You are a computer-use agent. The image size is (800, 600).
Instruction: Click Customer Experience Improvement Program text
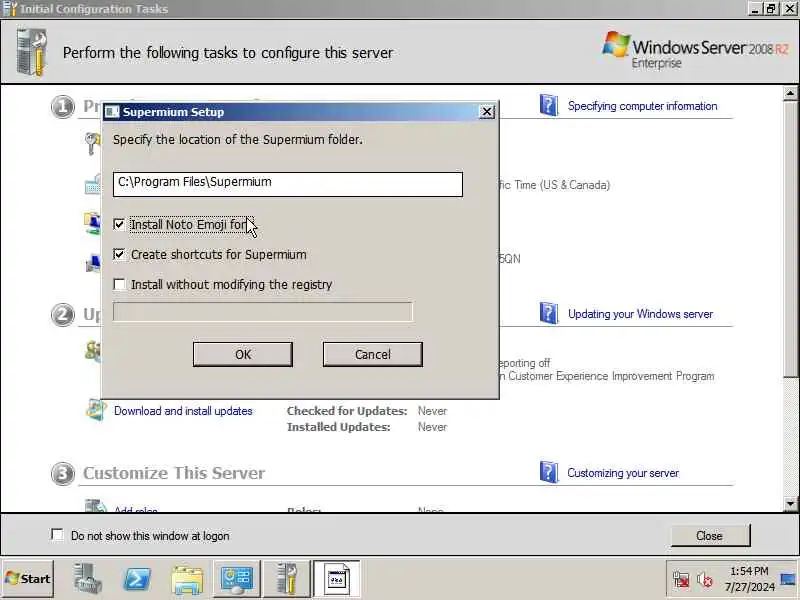[x=611, y=376]
